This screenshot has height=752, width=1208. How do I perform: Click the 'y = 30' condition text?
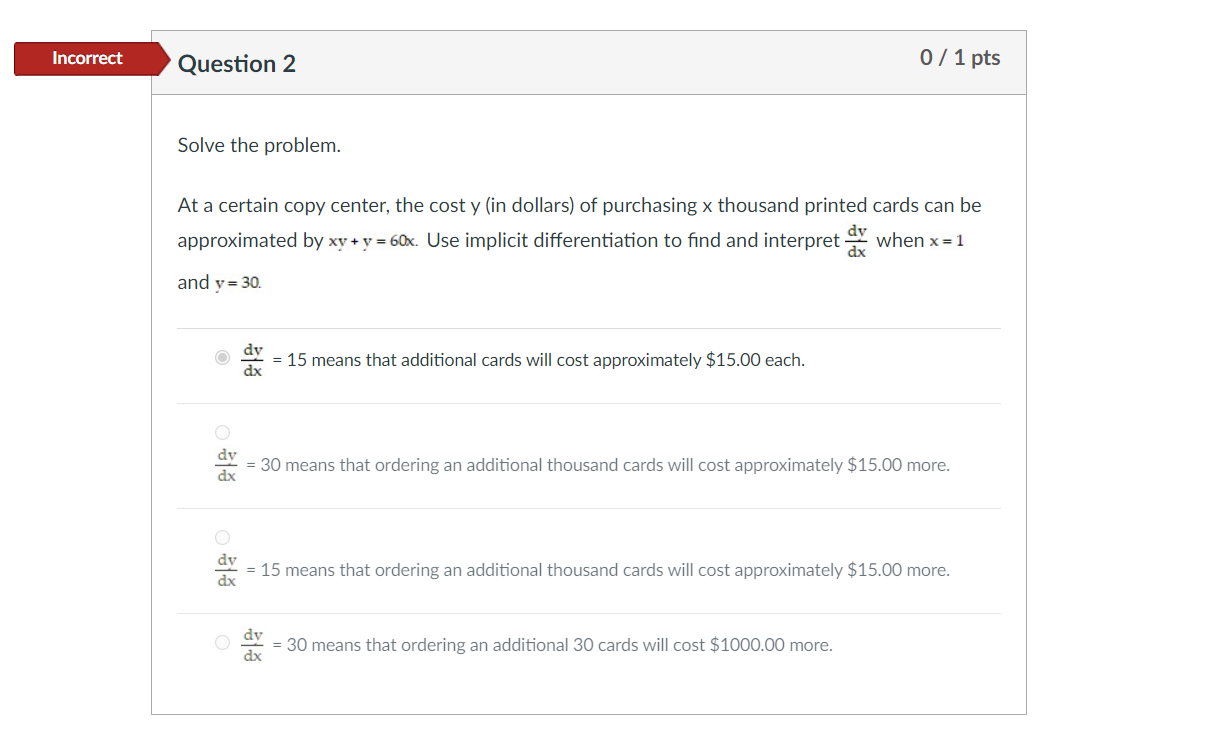(x=237, y=282)
